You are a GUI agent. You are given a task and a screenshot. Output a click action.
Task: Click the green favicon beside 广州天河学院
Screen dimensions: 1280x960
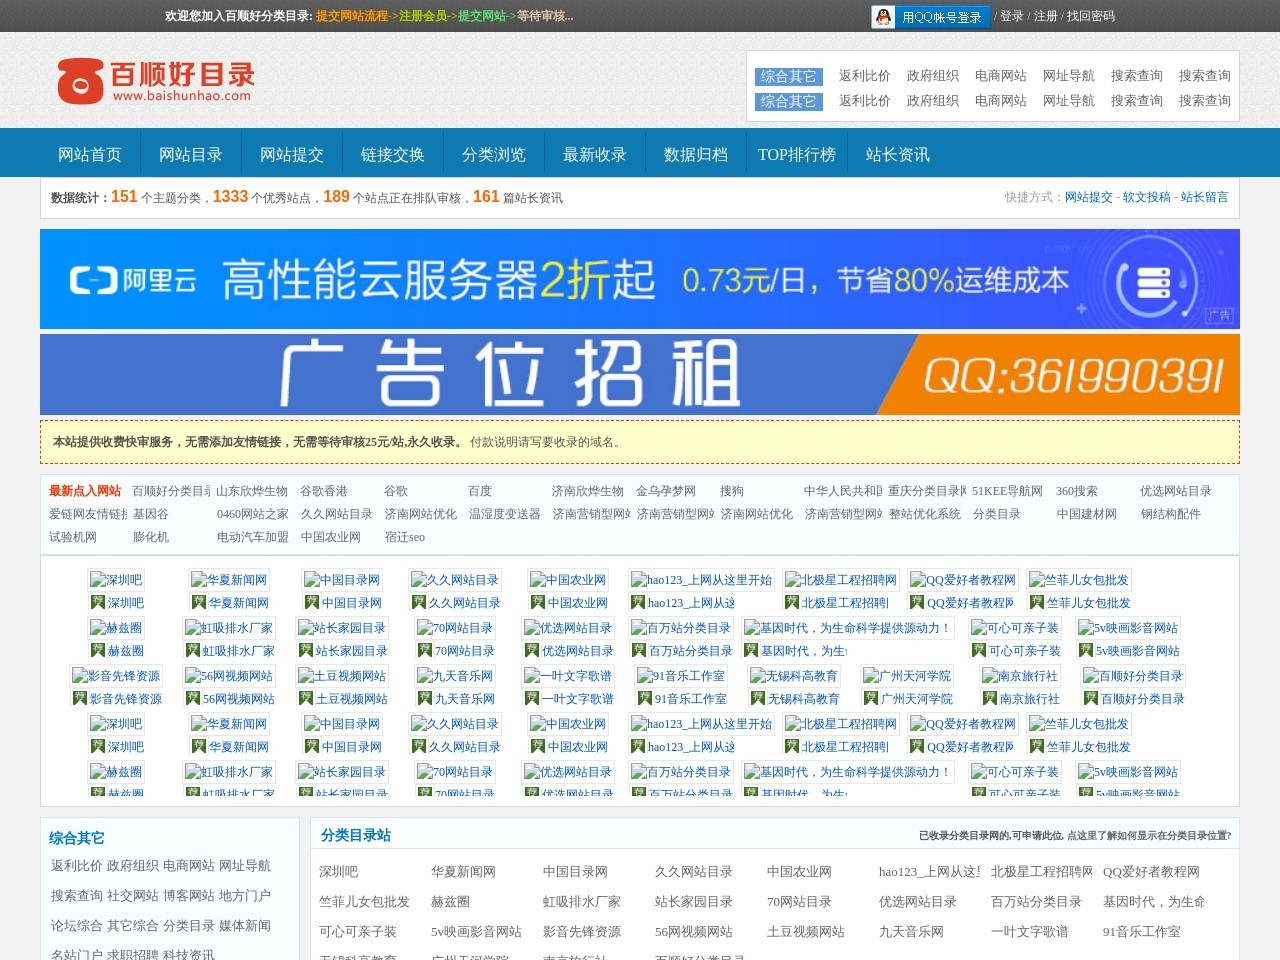click(x=870, y=699)
